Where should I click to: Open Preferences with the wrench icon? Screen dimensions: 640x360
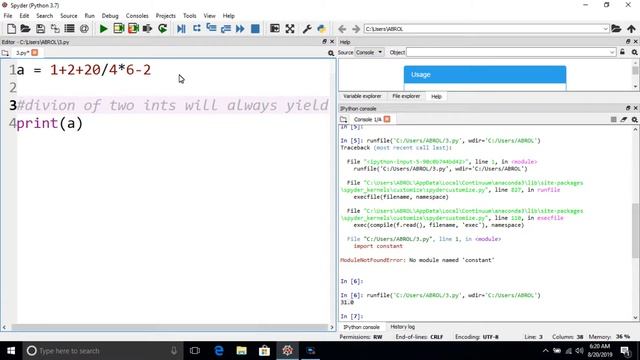tap(307, 29)
